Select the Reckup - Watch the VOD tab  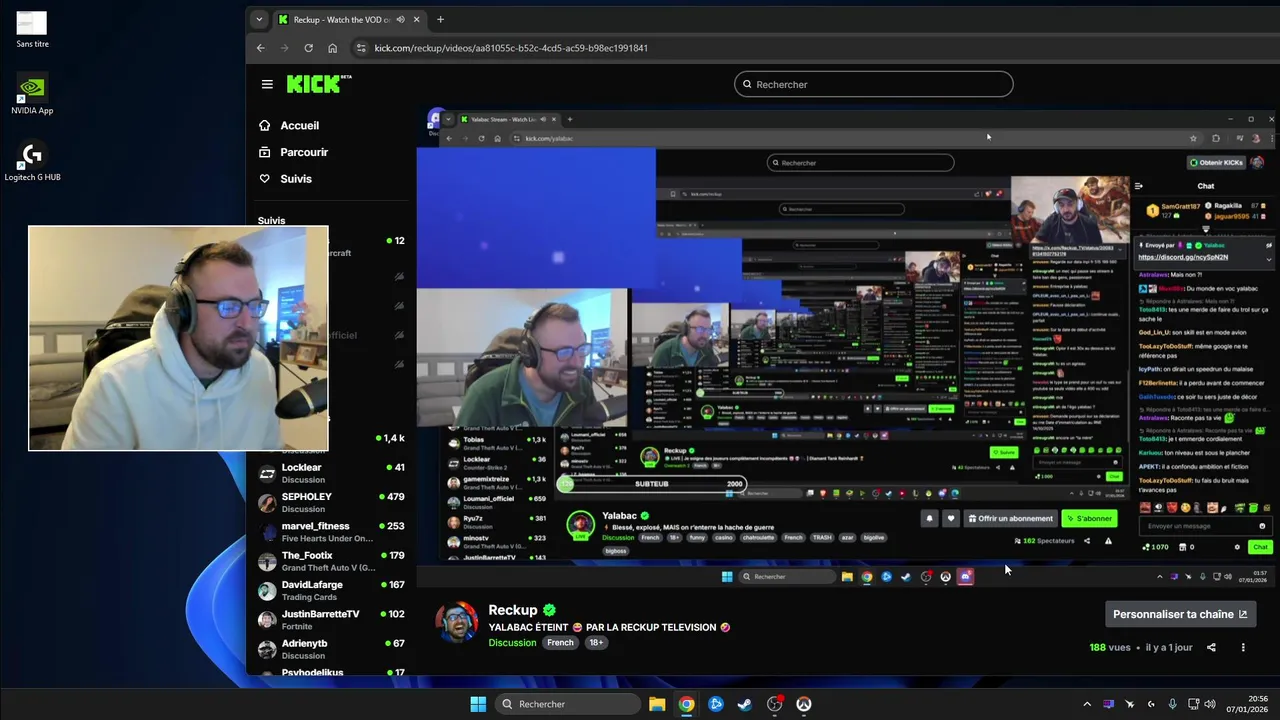click(x=350, y=19)
